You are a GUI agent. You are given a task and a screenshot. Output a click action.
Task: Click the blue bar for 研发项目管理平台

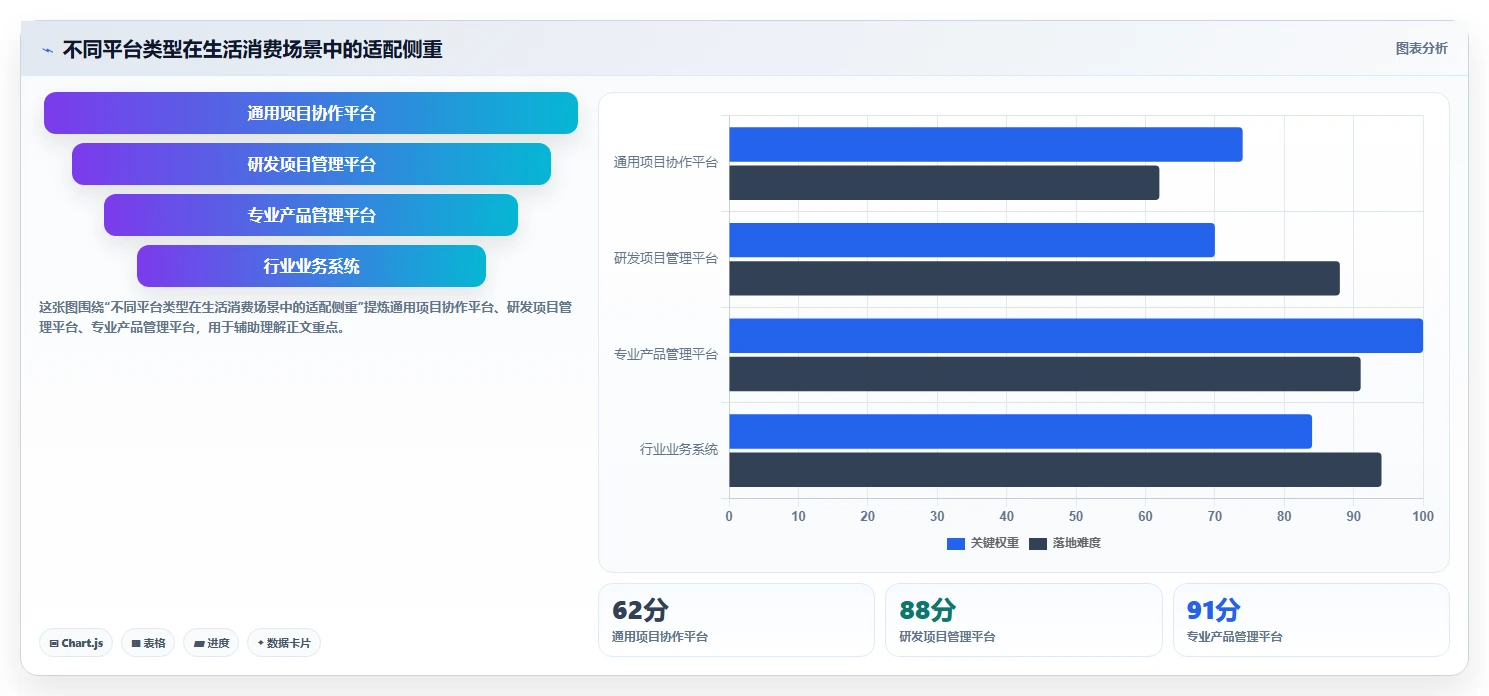tap(972, 240)
